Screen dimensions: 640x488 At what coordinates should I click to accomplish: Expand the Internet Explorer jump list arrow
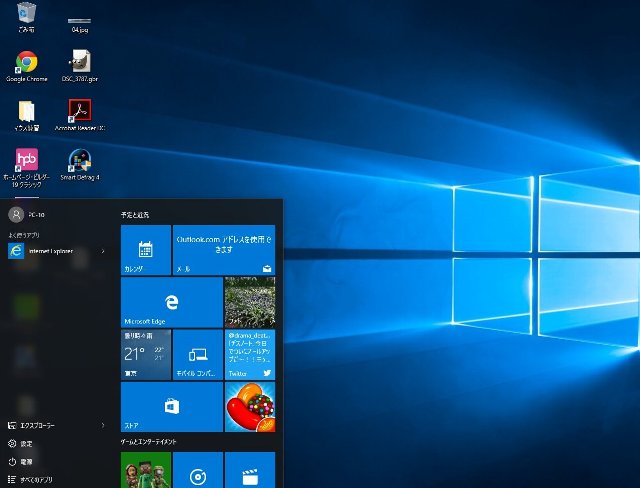pos(104,250)
